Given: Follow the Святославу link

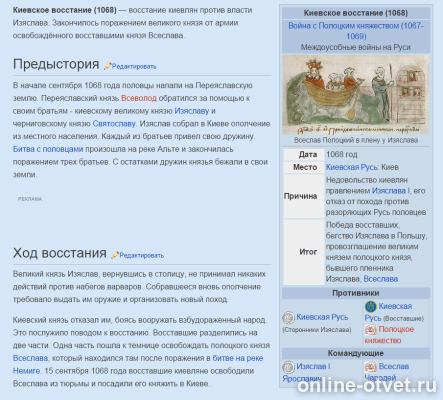Looking at the screenshot, I should tap(114, 124).
